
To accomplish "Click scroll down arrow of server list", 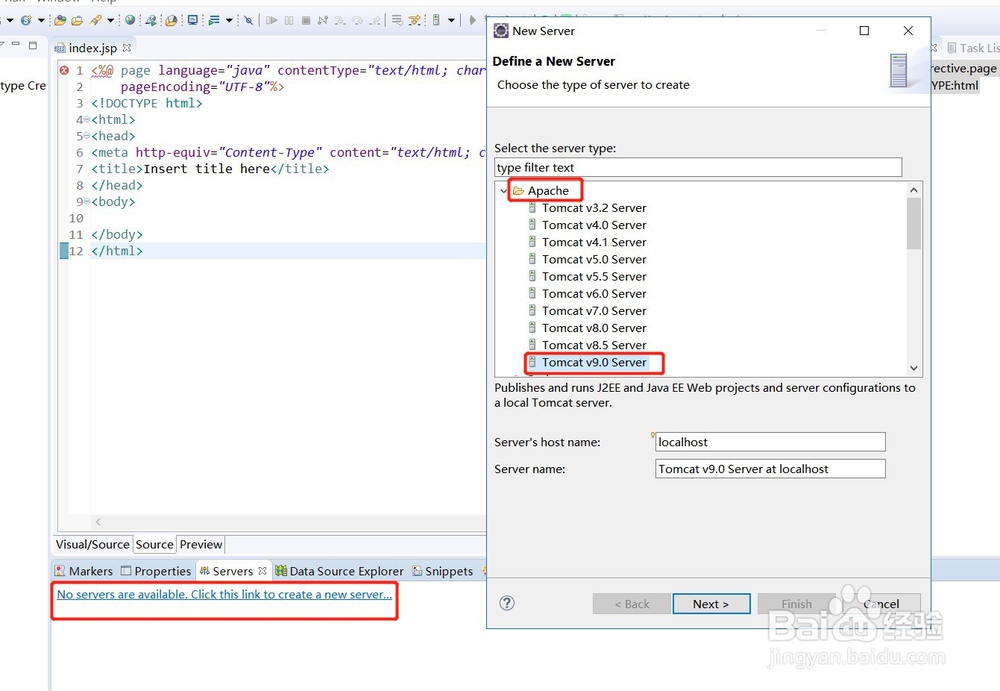I will 914,368.
